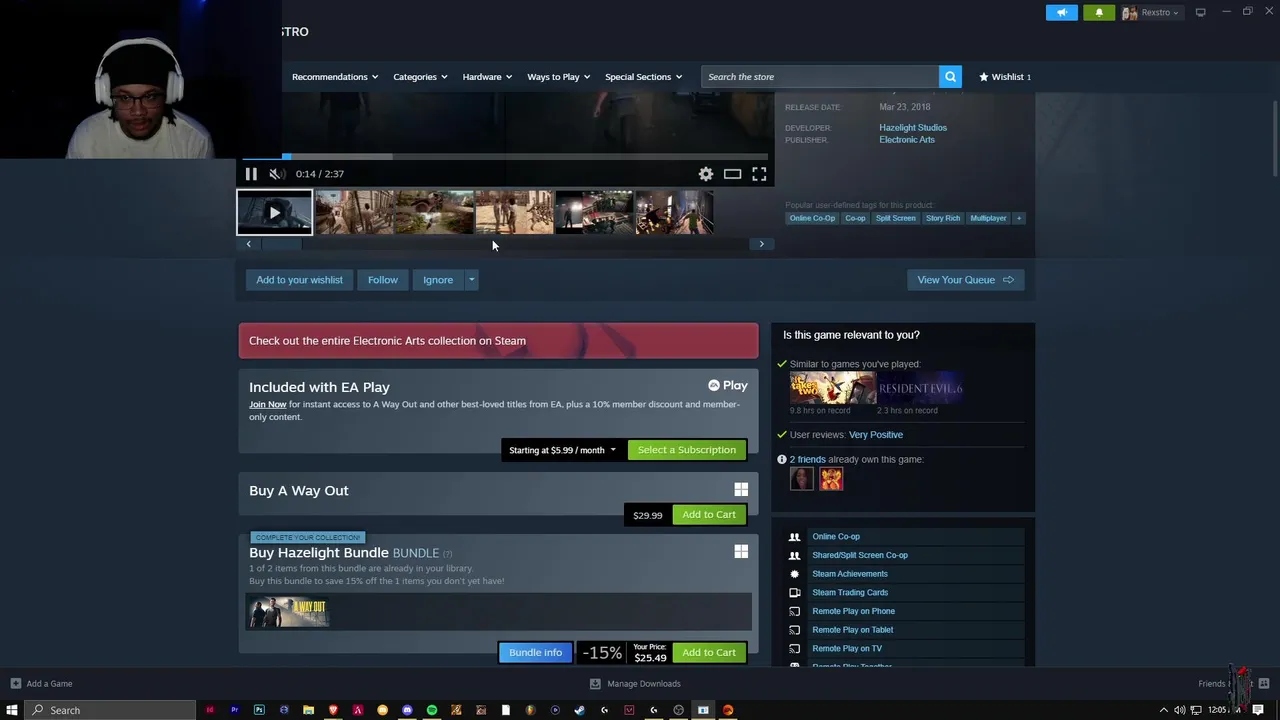
Task: Open Wishlist from the store nav
Action: point(1005,77)
